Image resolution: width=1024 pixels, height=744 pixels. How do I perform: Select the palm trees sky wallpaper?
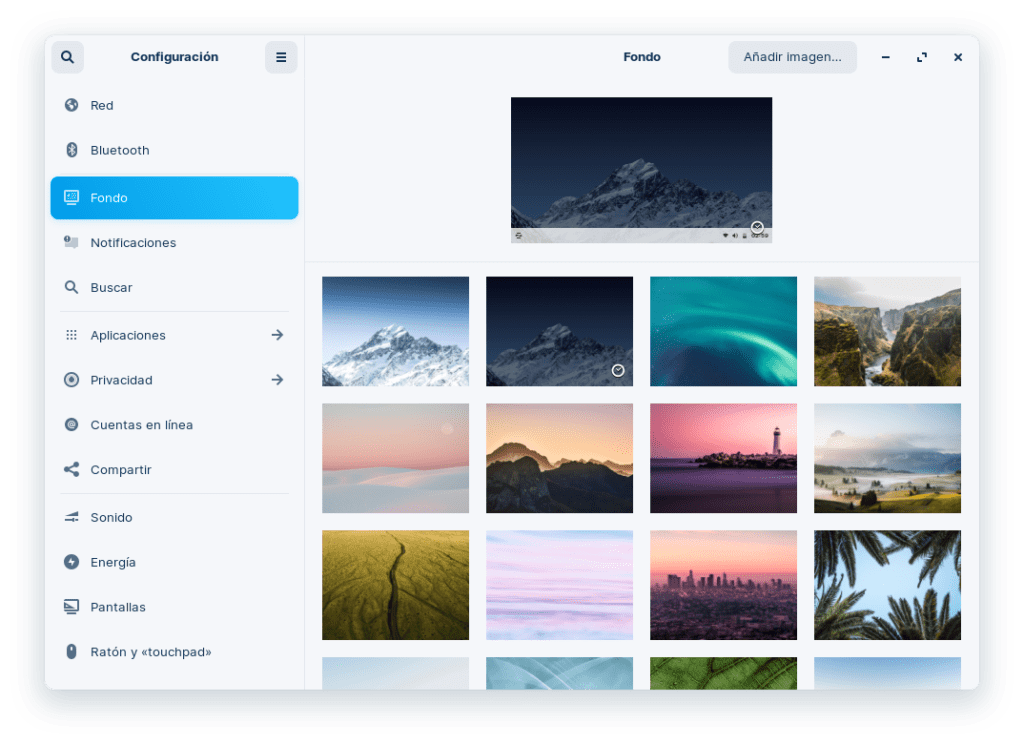pos(887,585)
